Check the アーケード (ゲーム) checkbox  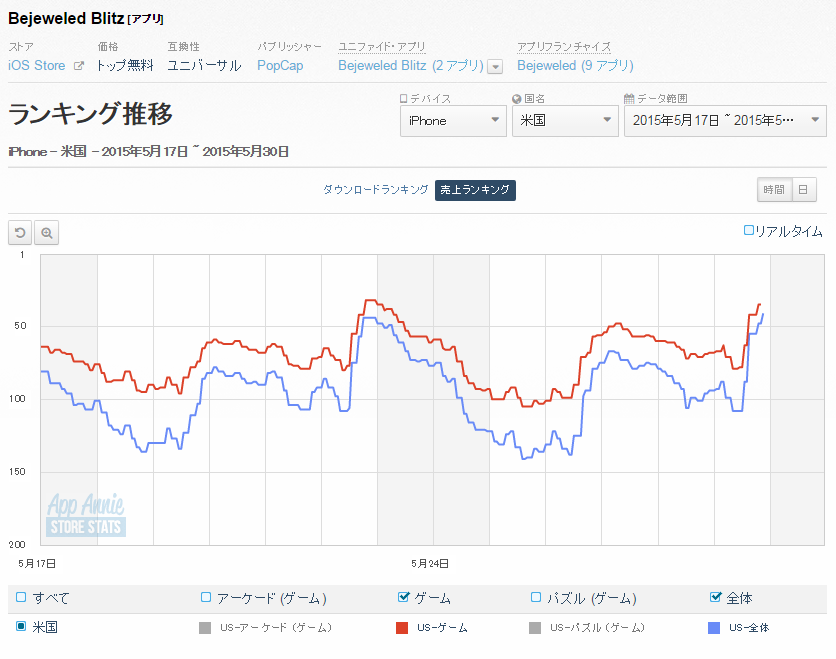pyautogui.click(x=206, y=597)
